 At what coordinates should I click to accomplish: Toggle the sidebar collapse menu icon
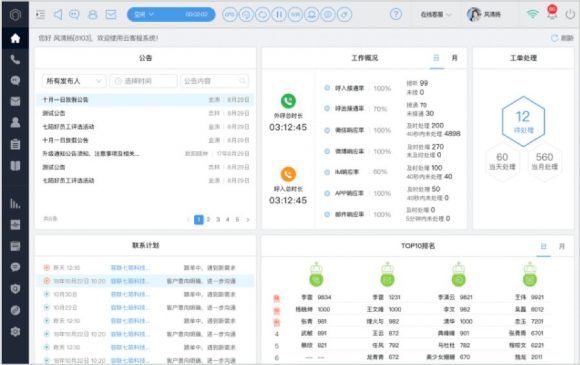tap(40, 14)
